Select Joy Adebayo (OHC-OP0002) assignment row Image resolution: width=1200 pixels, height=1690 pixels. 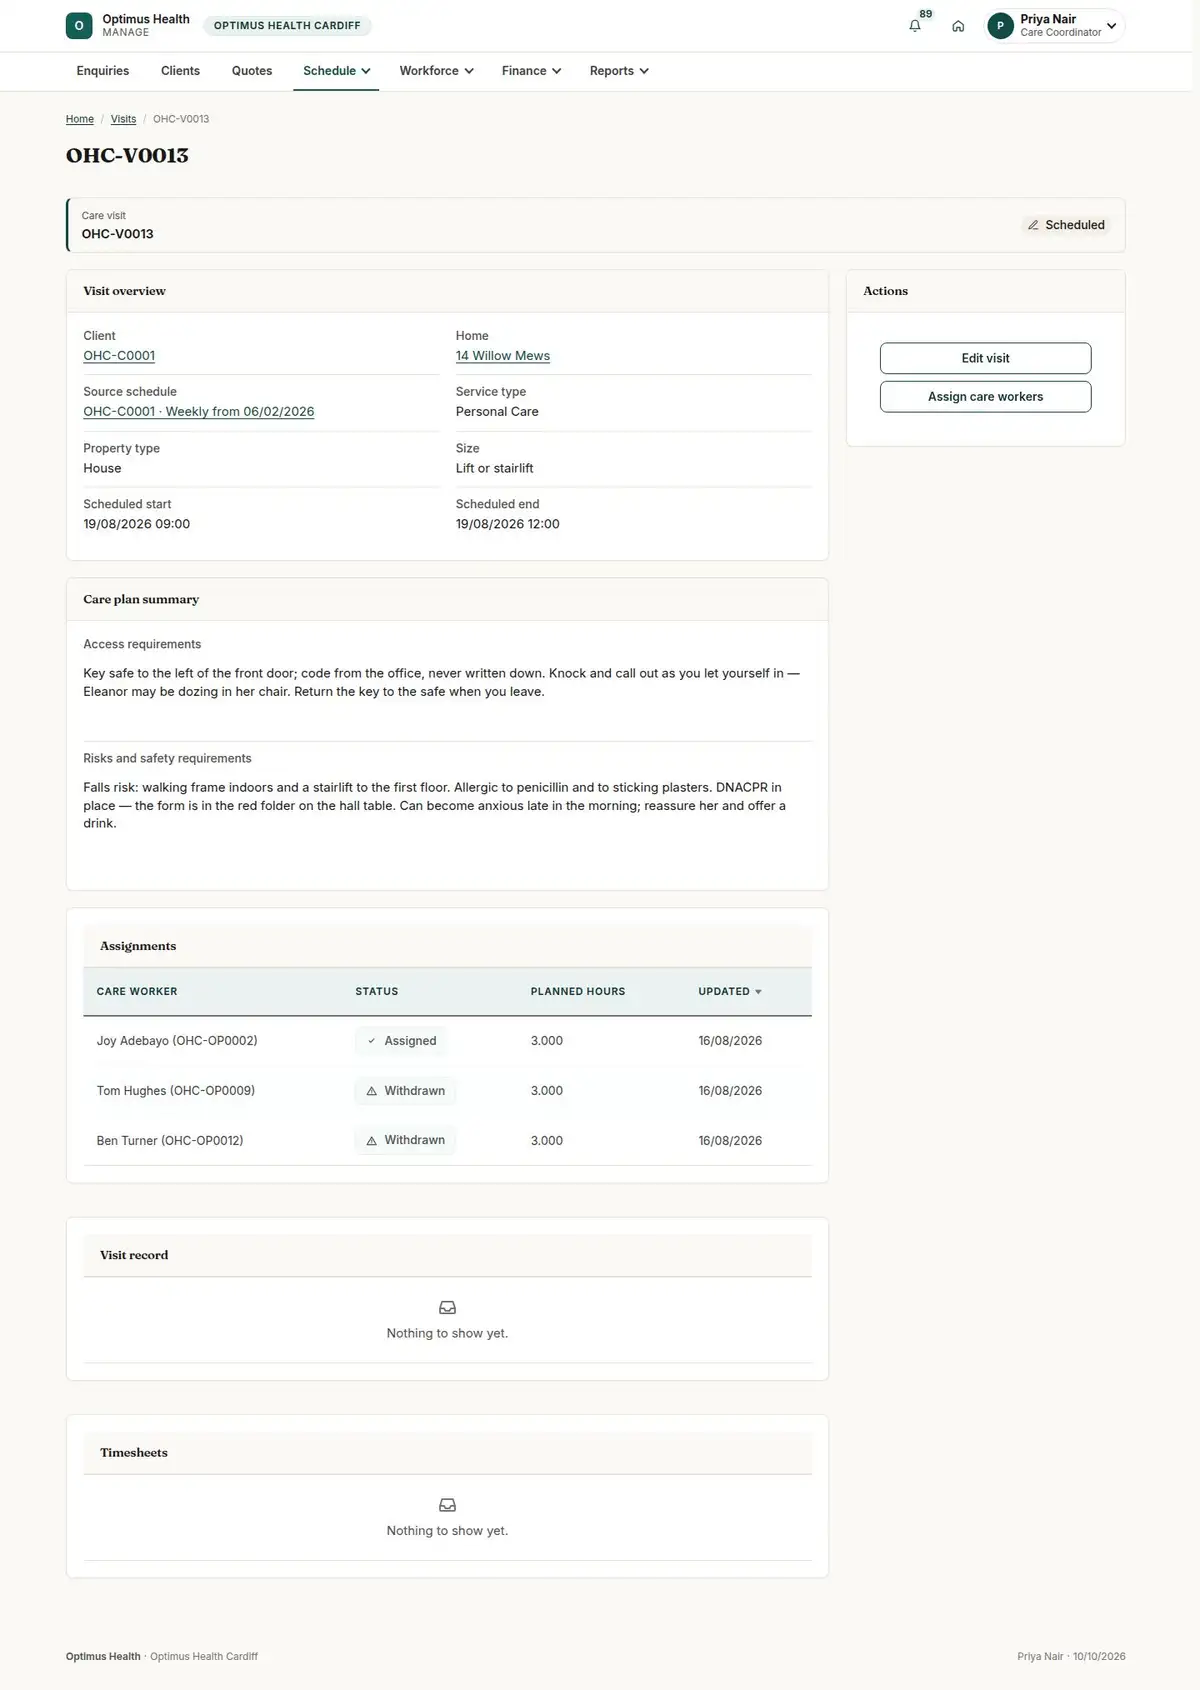[447, 1041]
